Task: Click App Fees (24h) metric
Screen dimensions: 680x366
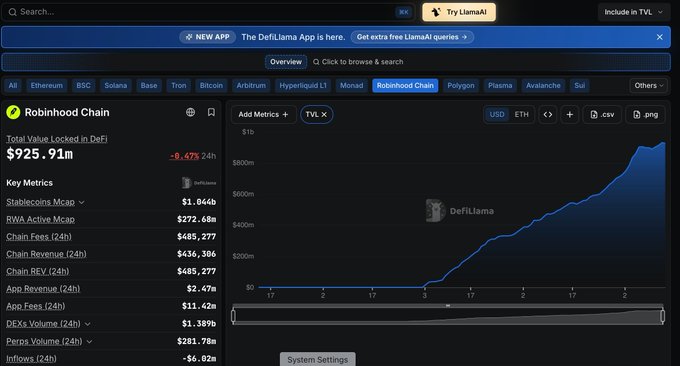Action: click(36, 306)
